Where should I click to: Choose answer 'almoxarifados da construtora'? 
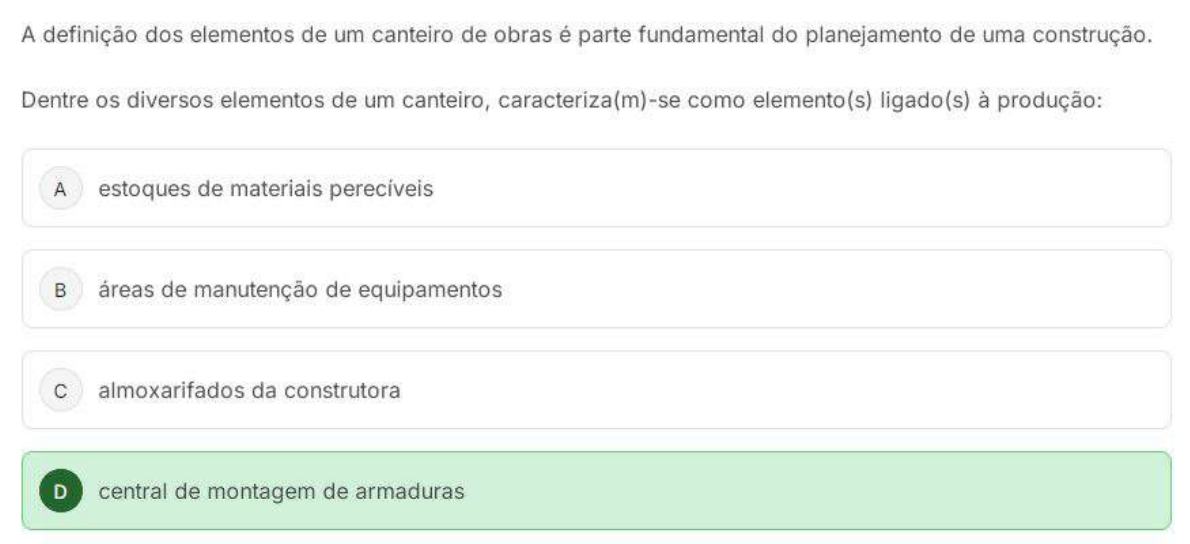click(x=249, y=391)
